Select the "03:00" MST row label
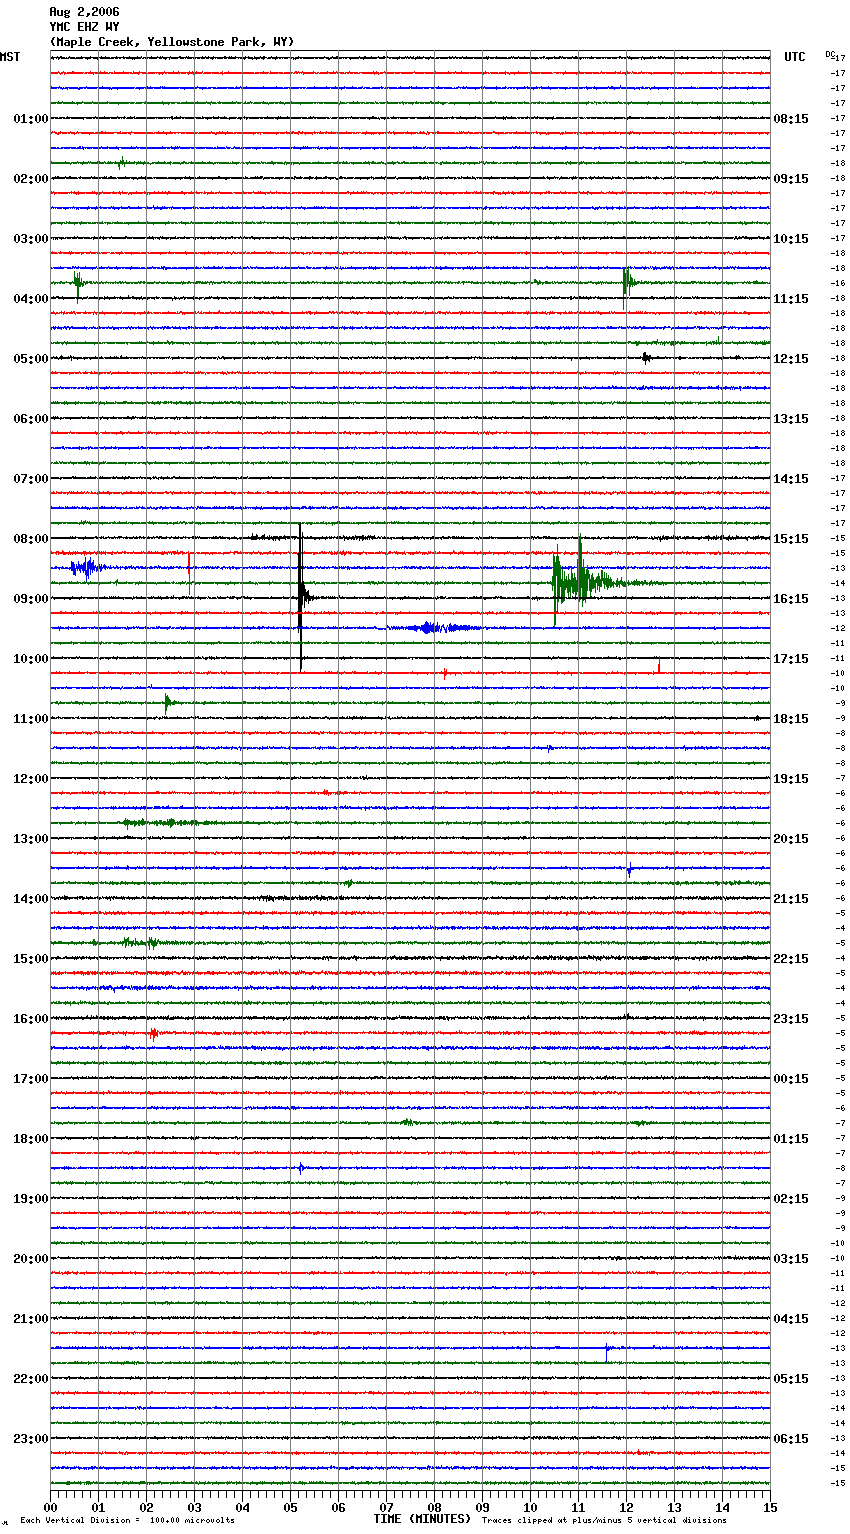 point(31,239)
